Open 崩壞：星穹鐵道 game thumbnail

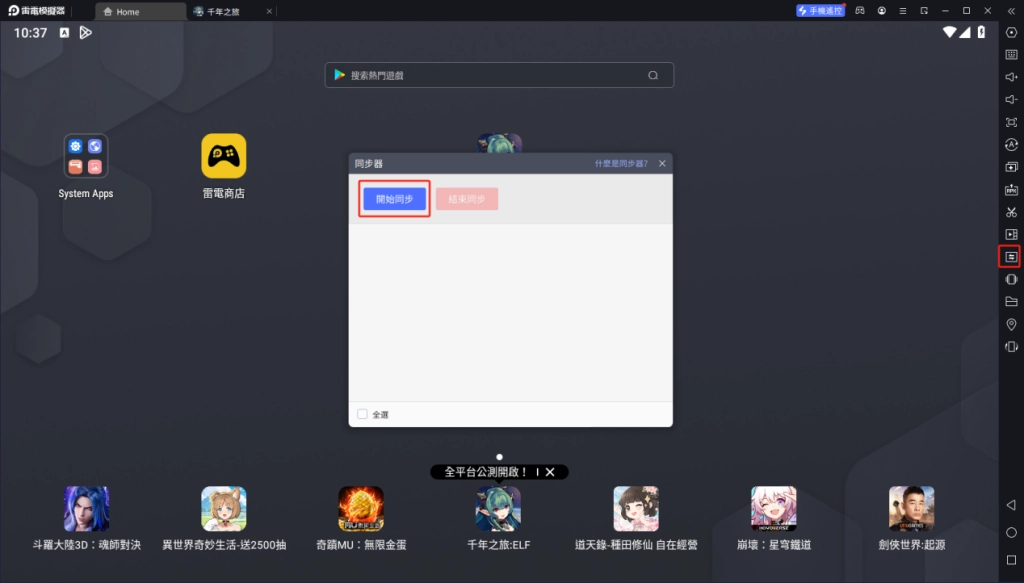(x=773, y=509)
